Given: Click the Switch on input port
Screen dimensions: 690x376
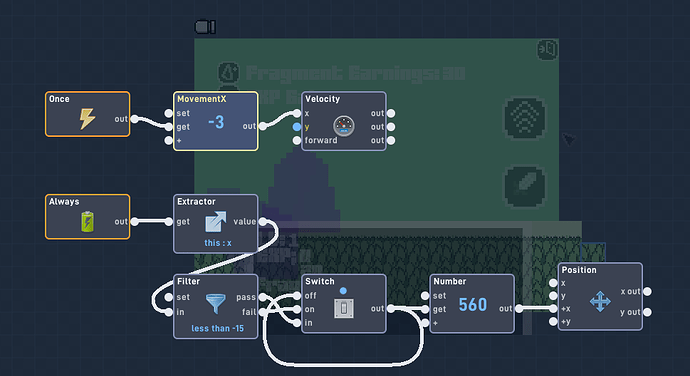Looking at the screenshot, I should [297, 310].
